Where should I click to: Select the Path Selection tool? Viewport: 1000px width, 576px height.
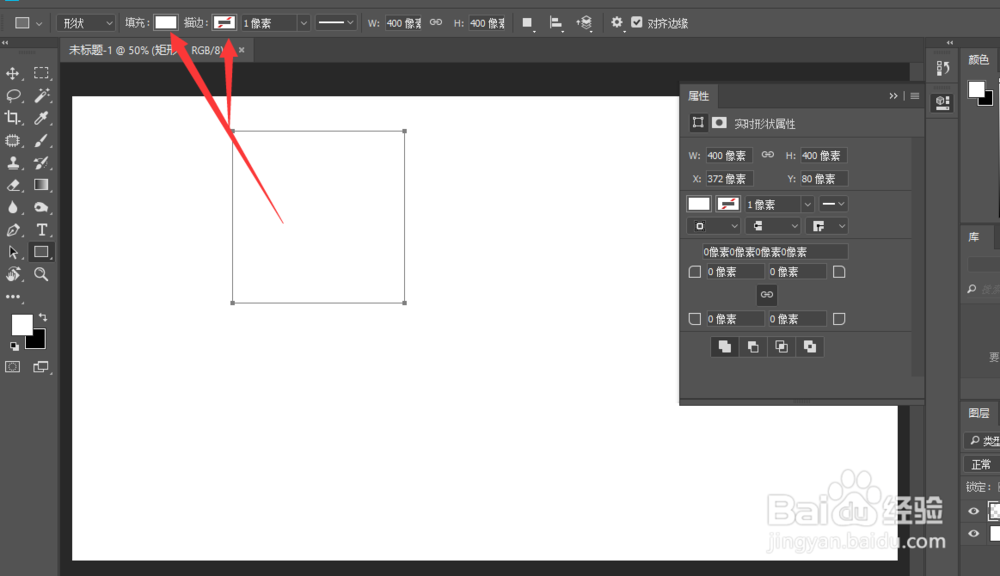coord(12,252)
